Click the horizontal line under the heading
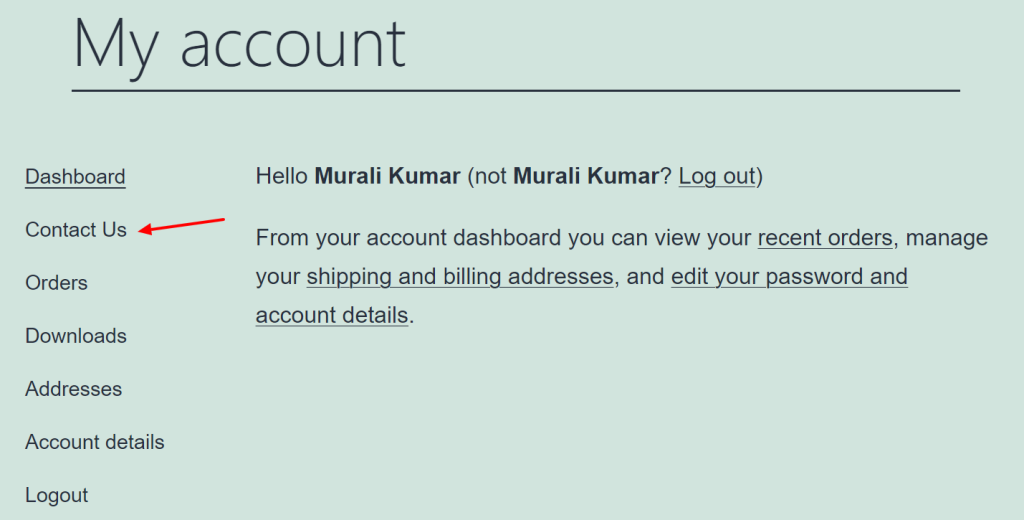 516,91
